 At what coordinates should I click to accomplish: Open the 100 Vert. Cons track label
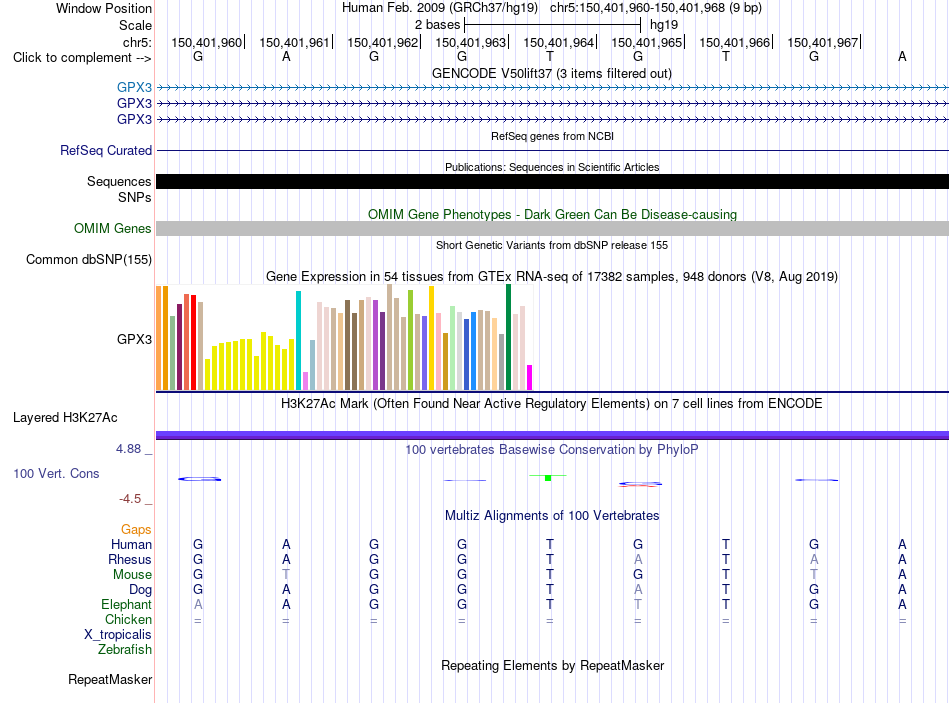[x=56, y=473]
